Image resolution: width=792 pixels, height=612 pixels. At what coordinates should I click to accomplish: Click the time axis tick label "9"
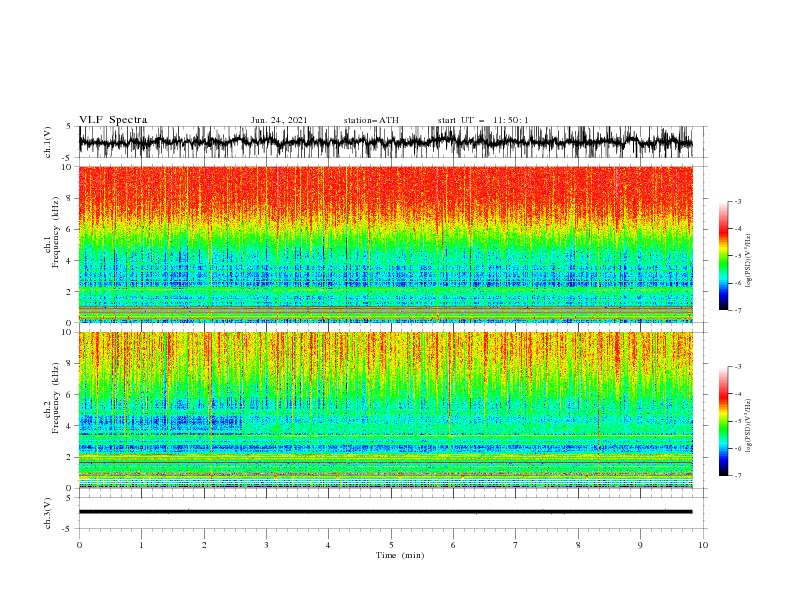[x=640, y=545]
